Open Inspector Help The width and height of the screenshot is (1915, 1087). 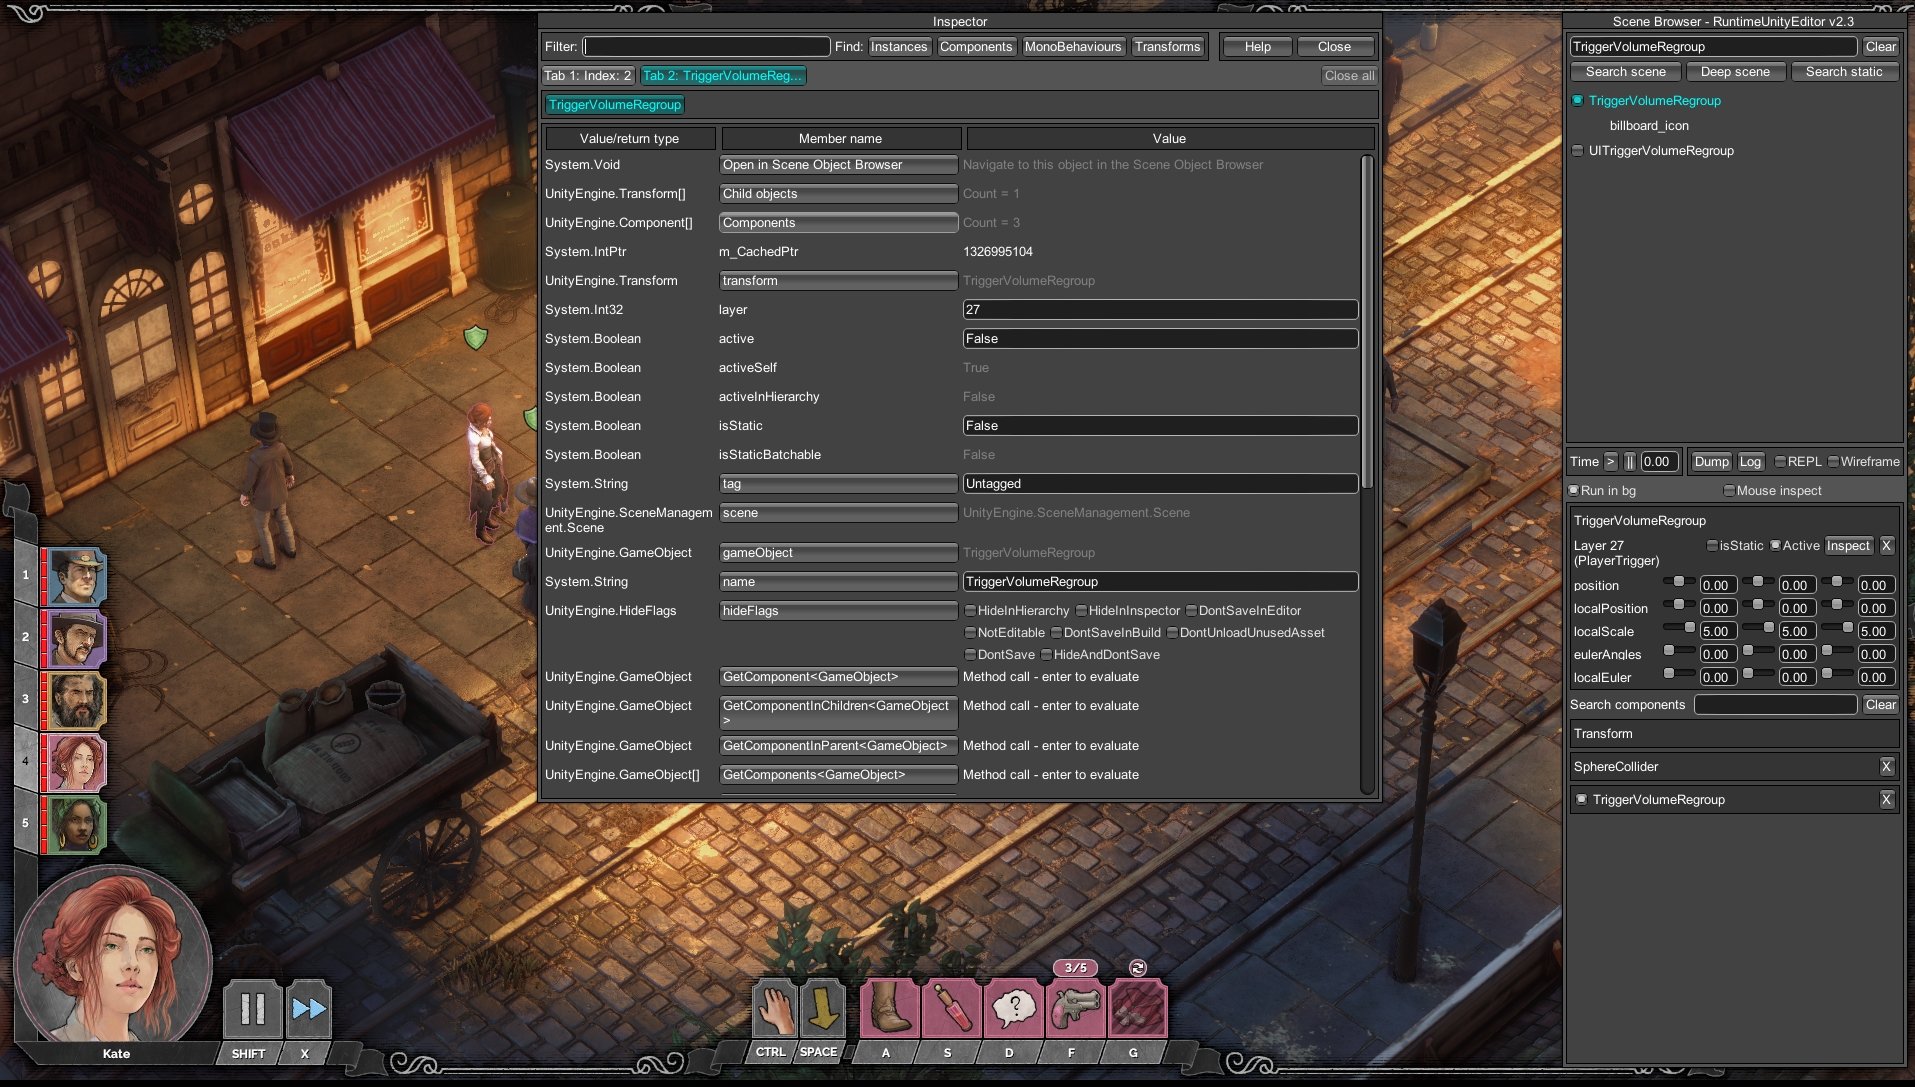[x=1257, y=47]
